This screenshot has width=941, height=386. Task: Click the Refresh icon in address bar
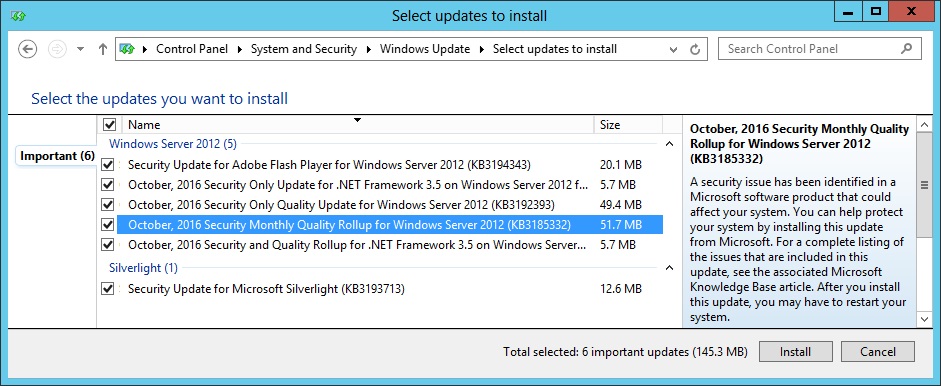tap(695, 49)
